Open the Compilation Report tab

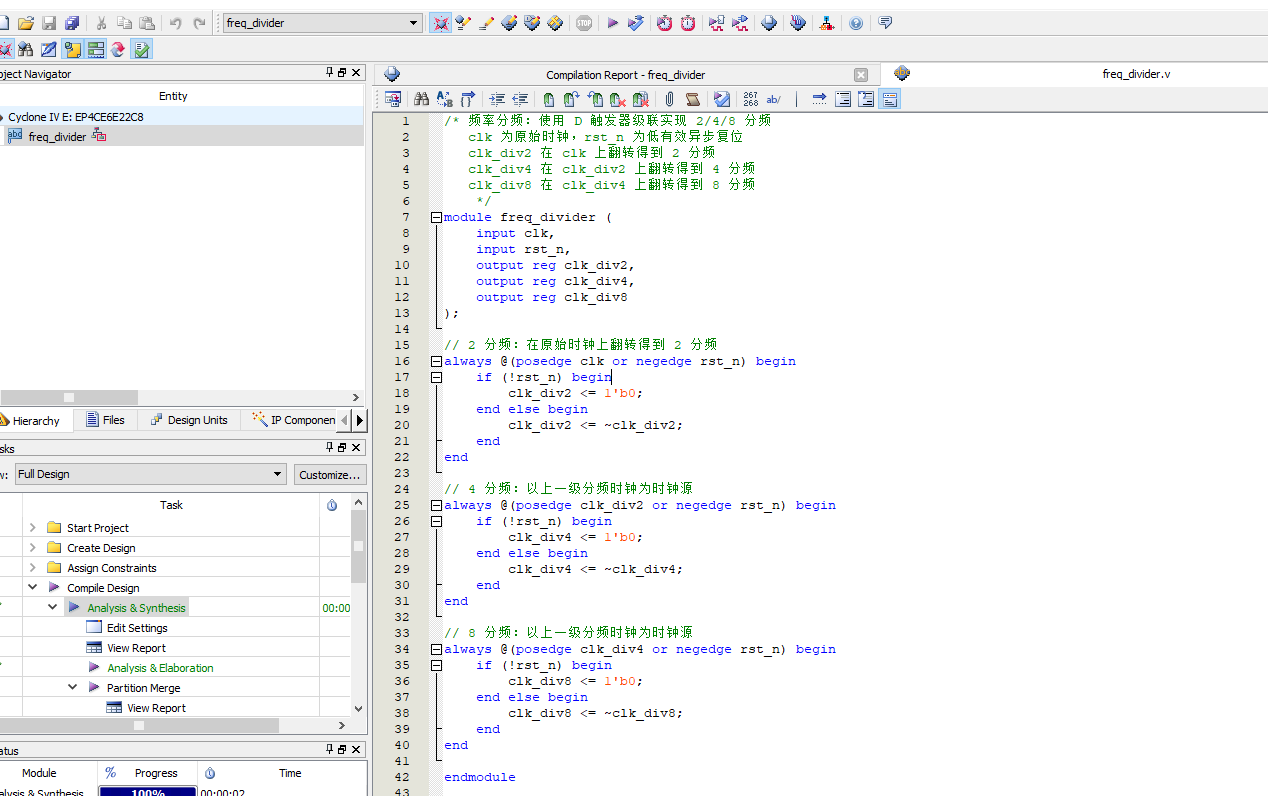coord(625,75)
